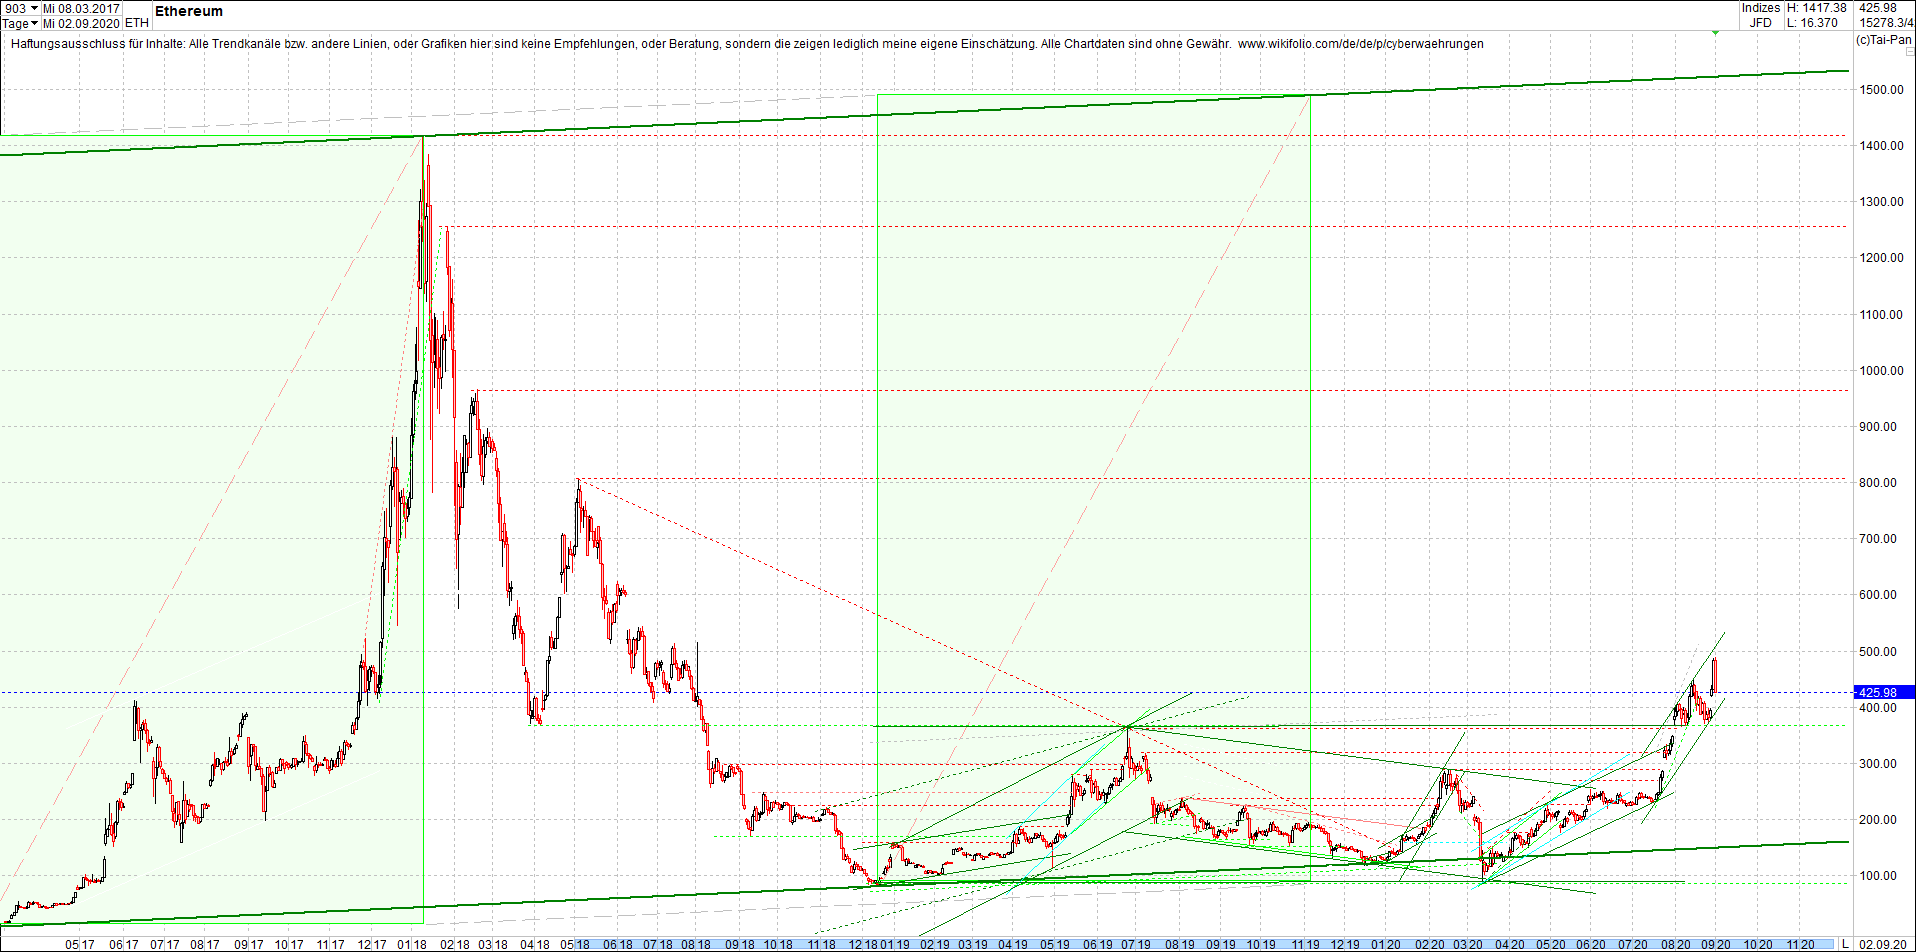Click the blue 425.98 price tag
Viewport: 1916px width, 952px height.
(x=1884, y=692)
